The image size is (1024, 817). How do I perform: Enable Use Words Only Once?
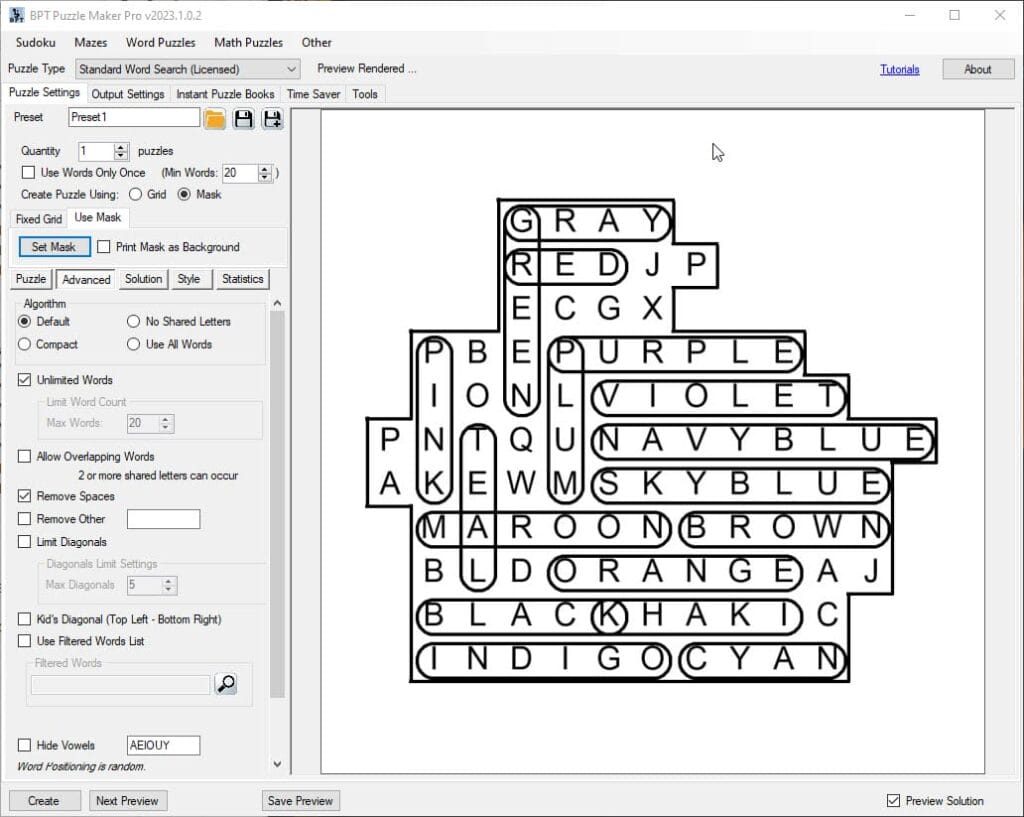pyautogui.click(x=29, y=173)
